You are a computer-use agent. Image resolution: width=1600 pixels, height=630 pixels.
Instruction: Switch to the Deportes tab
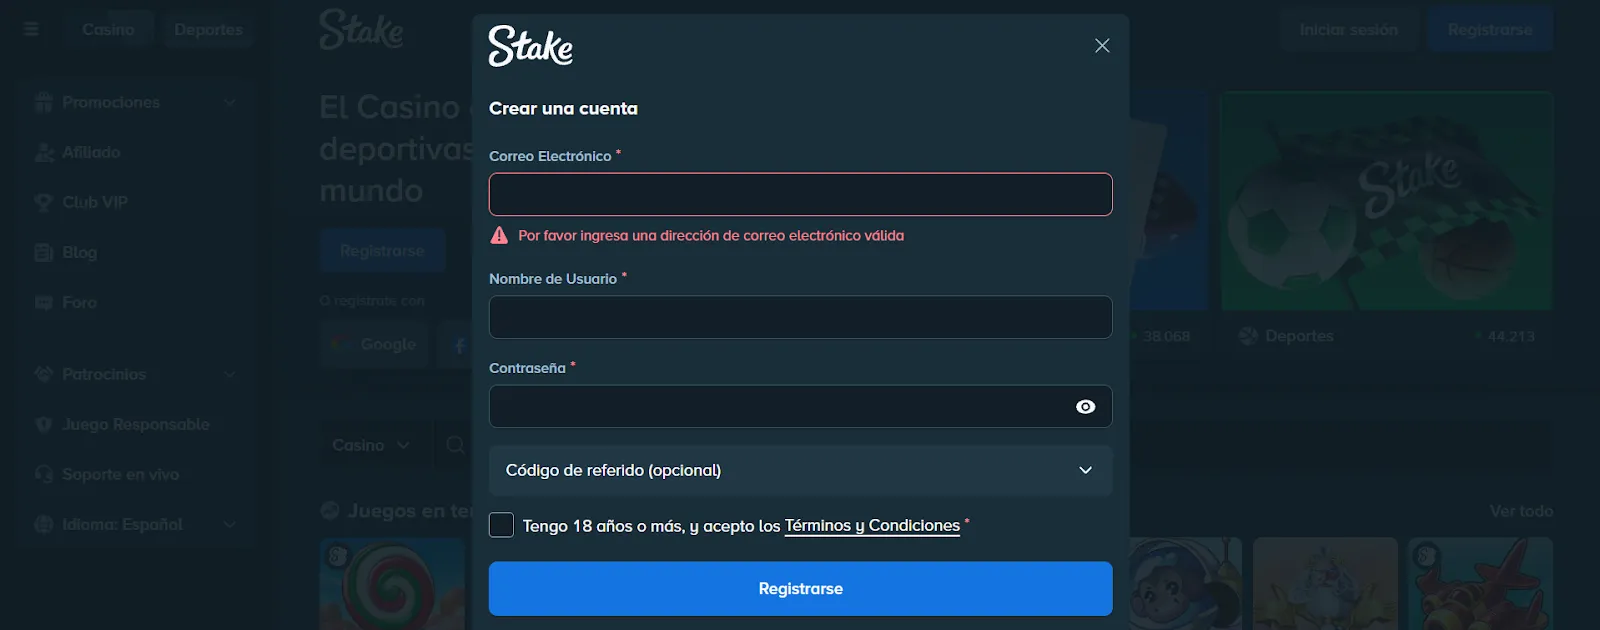click(208, 29)
